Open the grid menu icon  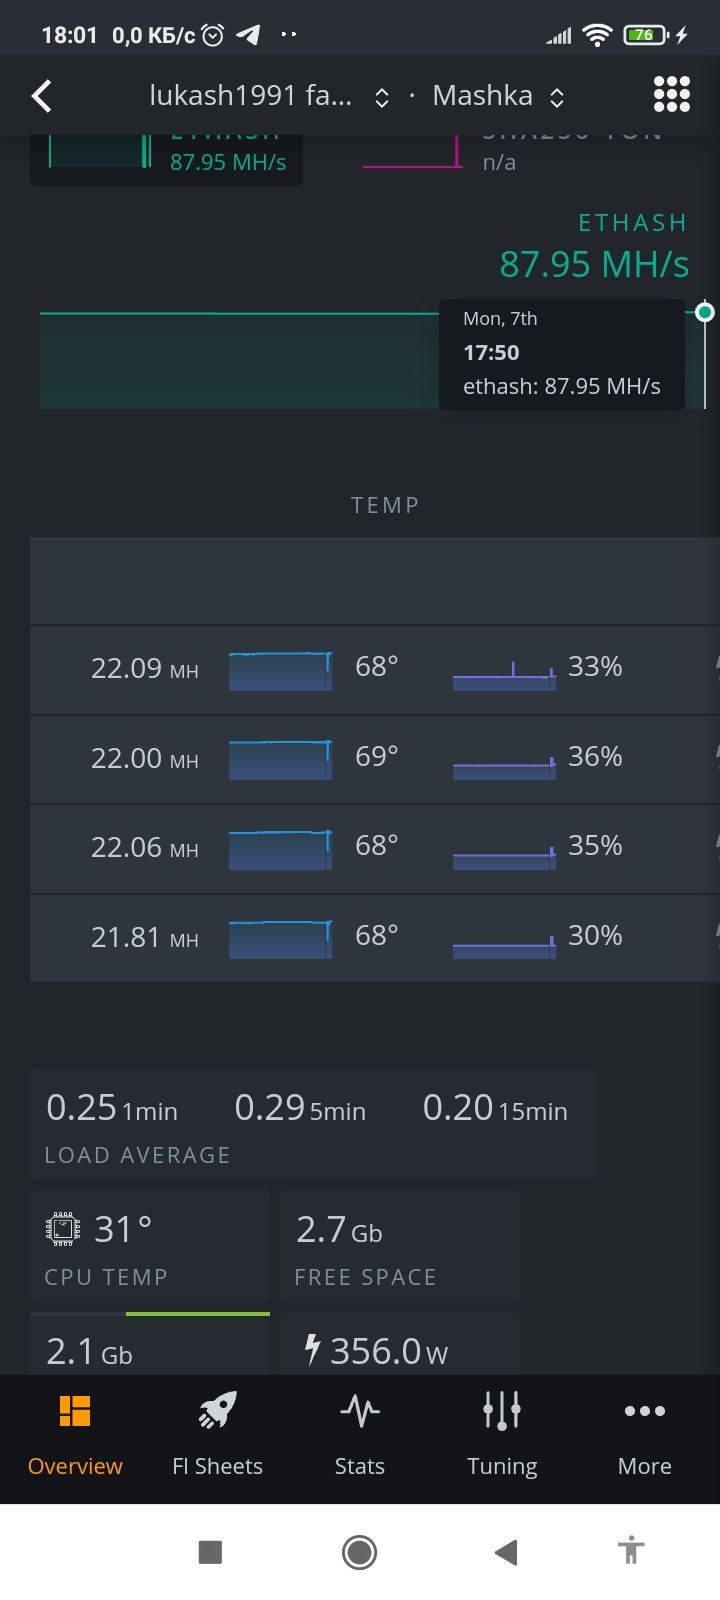point(672,95)
